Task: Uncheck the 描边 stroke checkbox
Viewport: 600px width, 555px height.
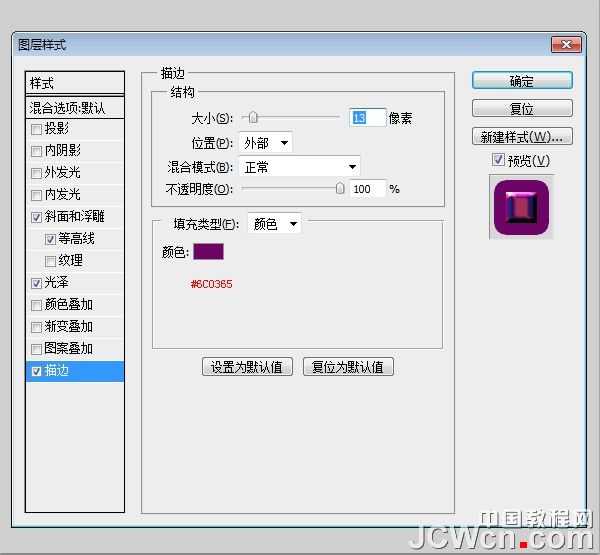Action: pyautogui.click(x=36, y=371)
